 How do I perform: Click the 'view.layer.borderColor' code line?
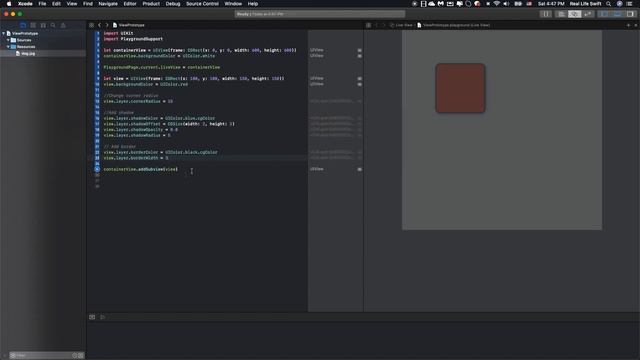(x=160, y=152)
